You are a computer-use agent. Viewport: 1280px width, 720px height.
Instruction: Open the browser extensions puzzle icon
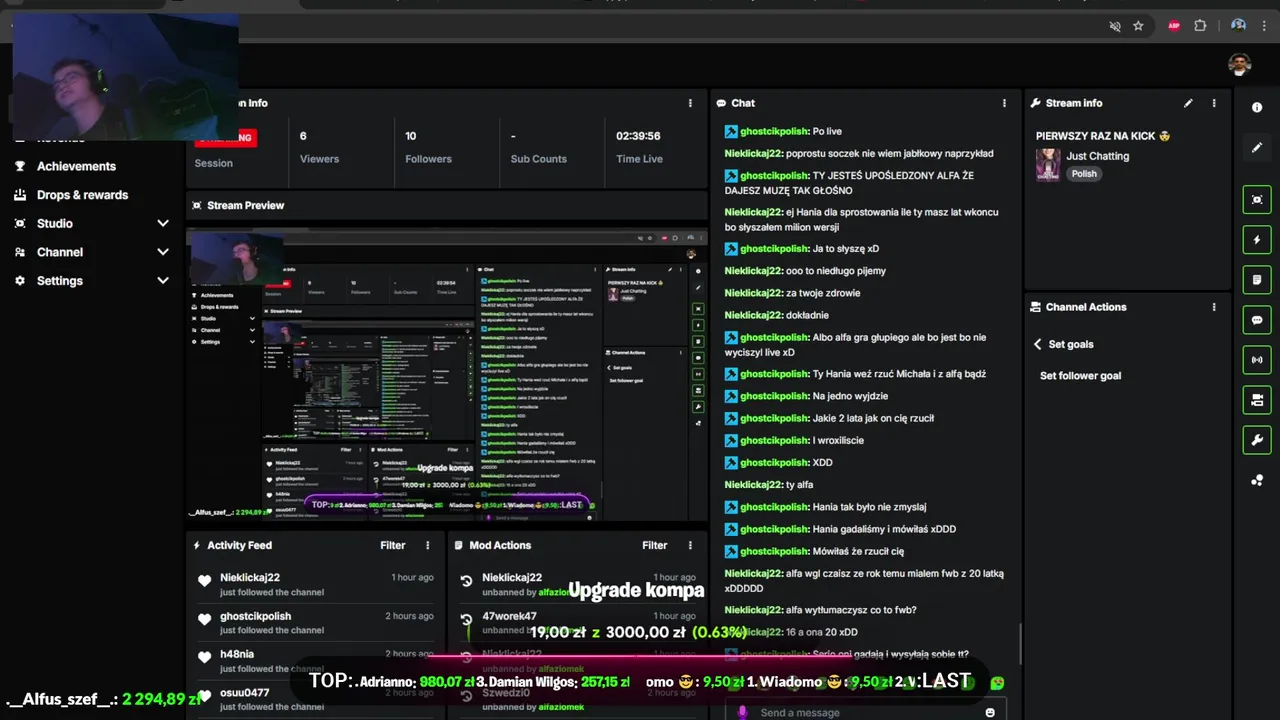(x=1200, y=26)
